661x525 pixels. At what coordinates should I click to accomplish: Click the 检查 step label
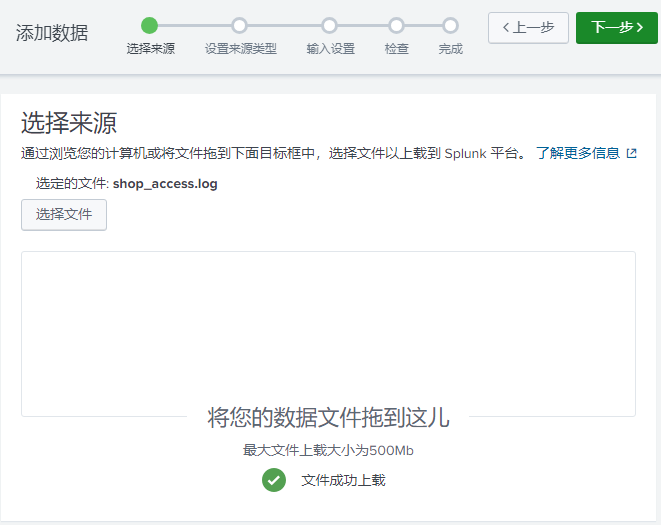396,49
